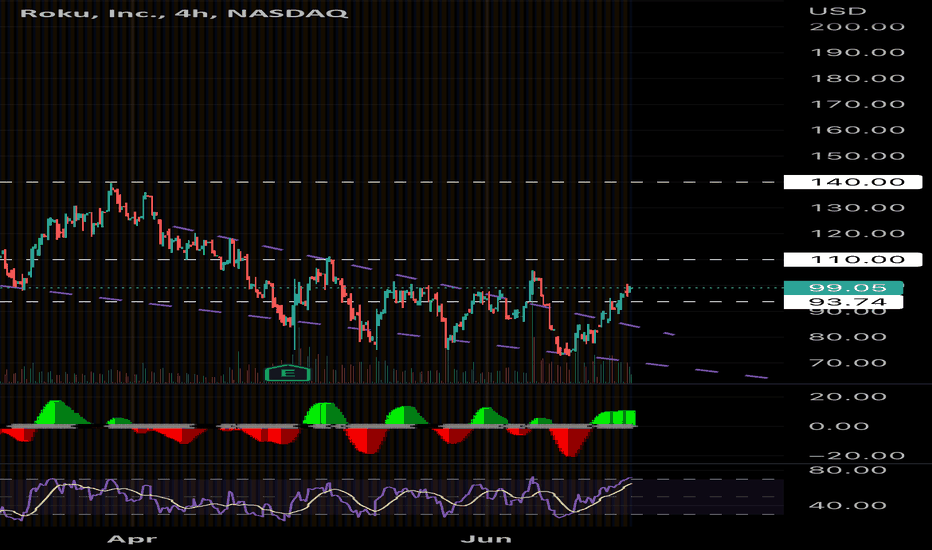The width and height of the screenshot is (932, 550).
Task: Click the 140.00 price level label
Action: 853,182
